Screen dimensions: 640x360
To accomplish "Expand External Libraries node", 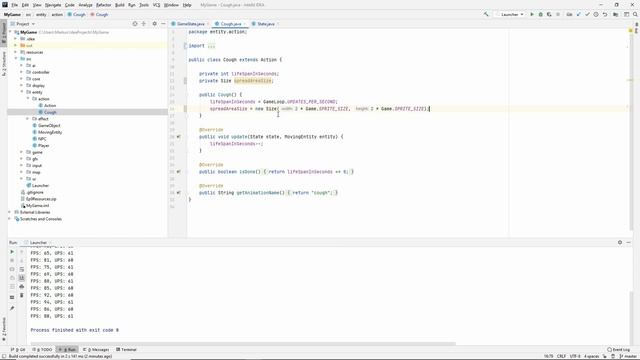I will 10,212.
